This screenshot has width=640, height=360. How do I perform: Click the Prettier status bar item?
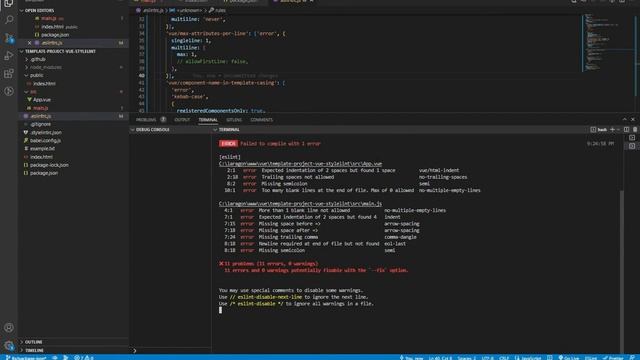[x=613, y=358]
